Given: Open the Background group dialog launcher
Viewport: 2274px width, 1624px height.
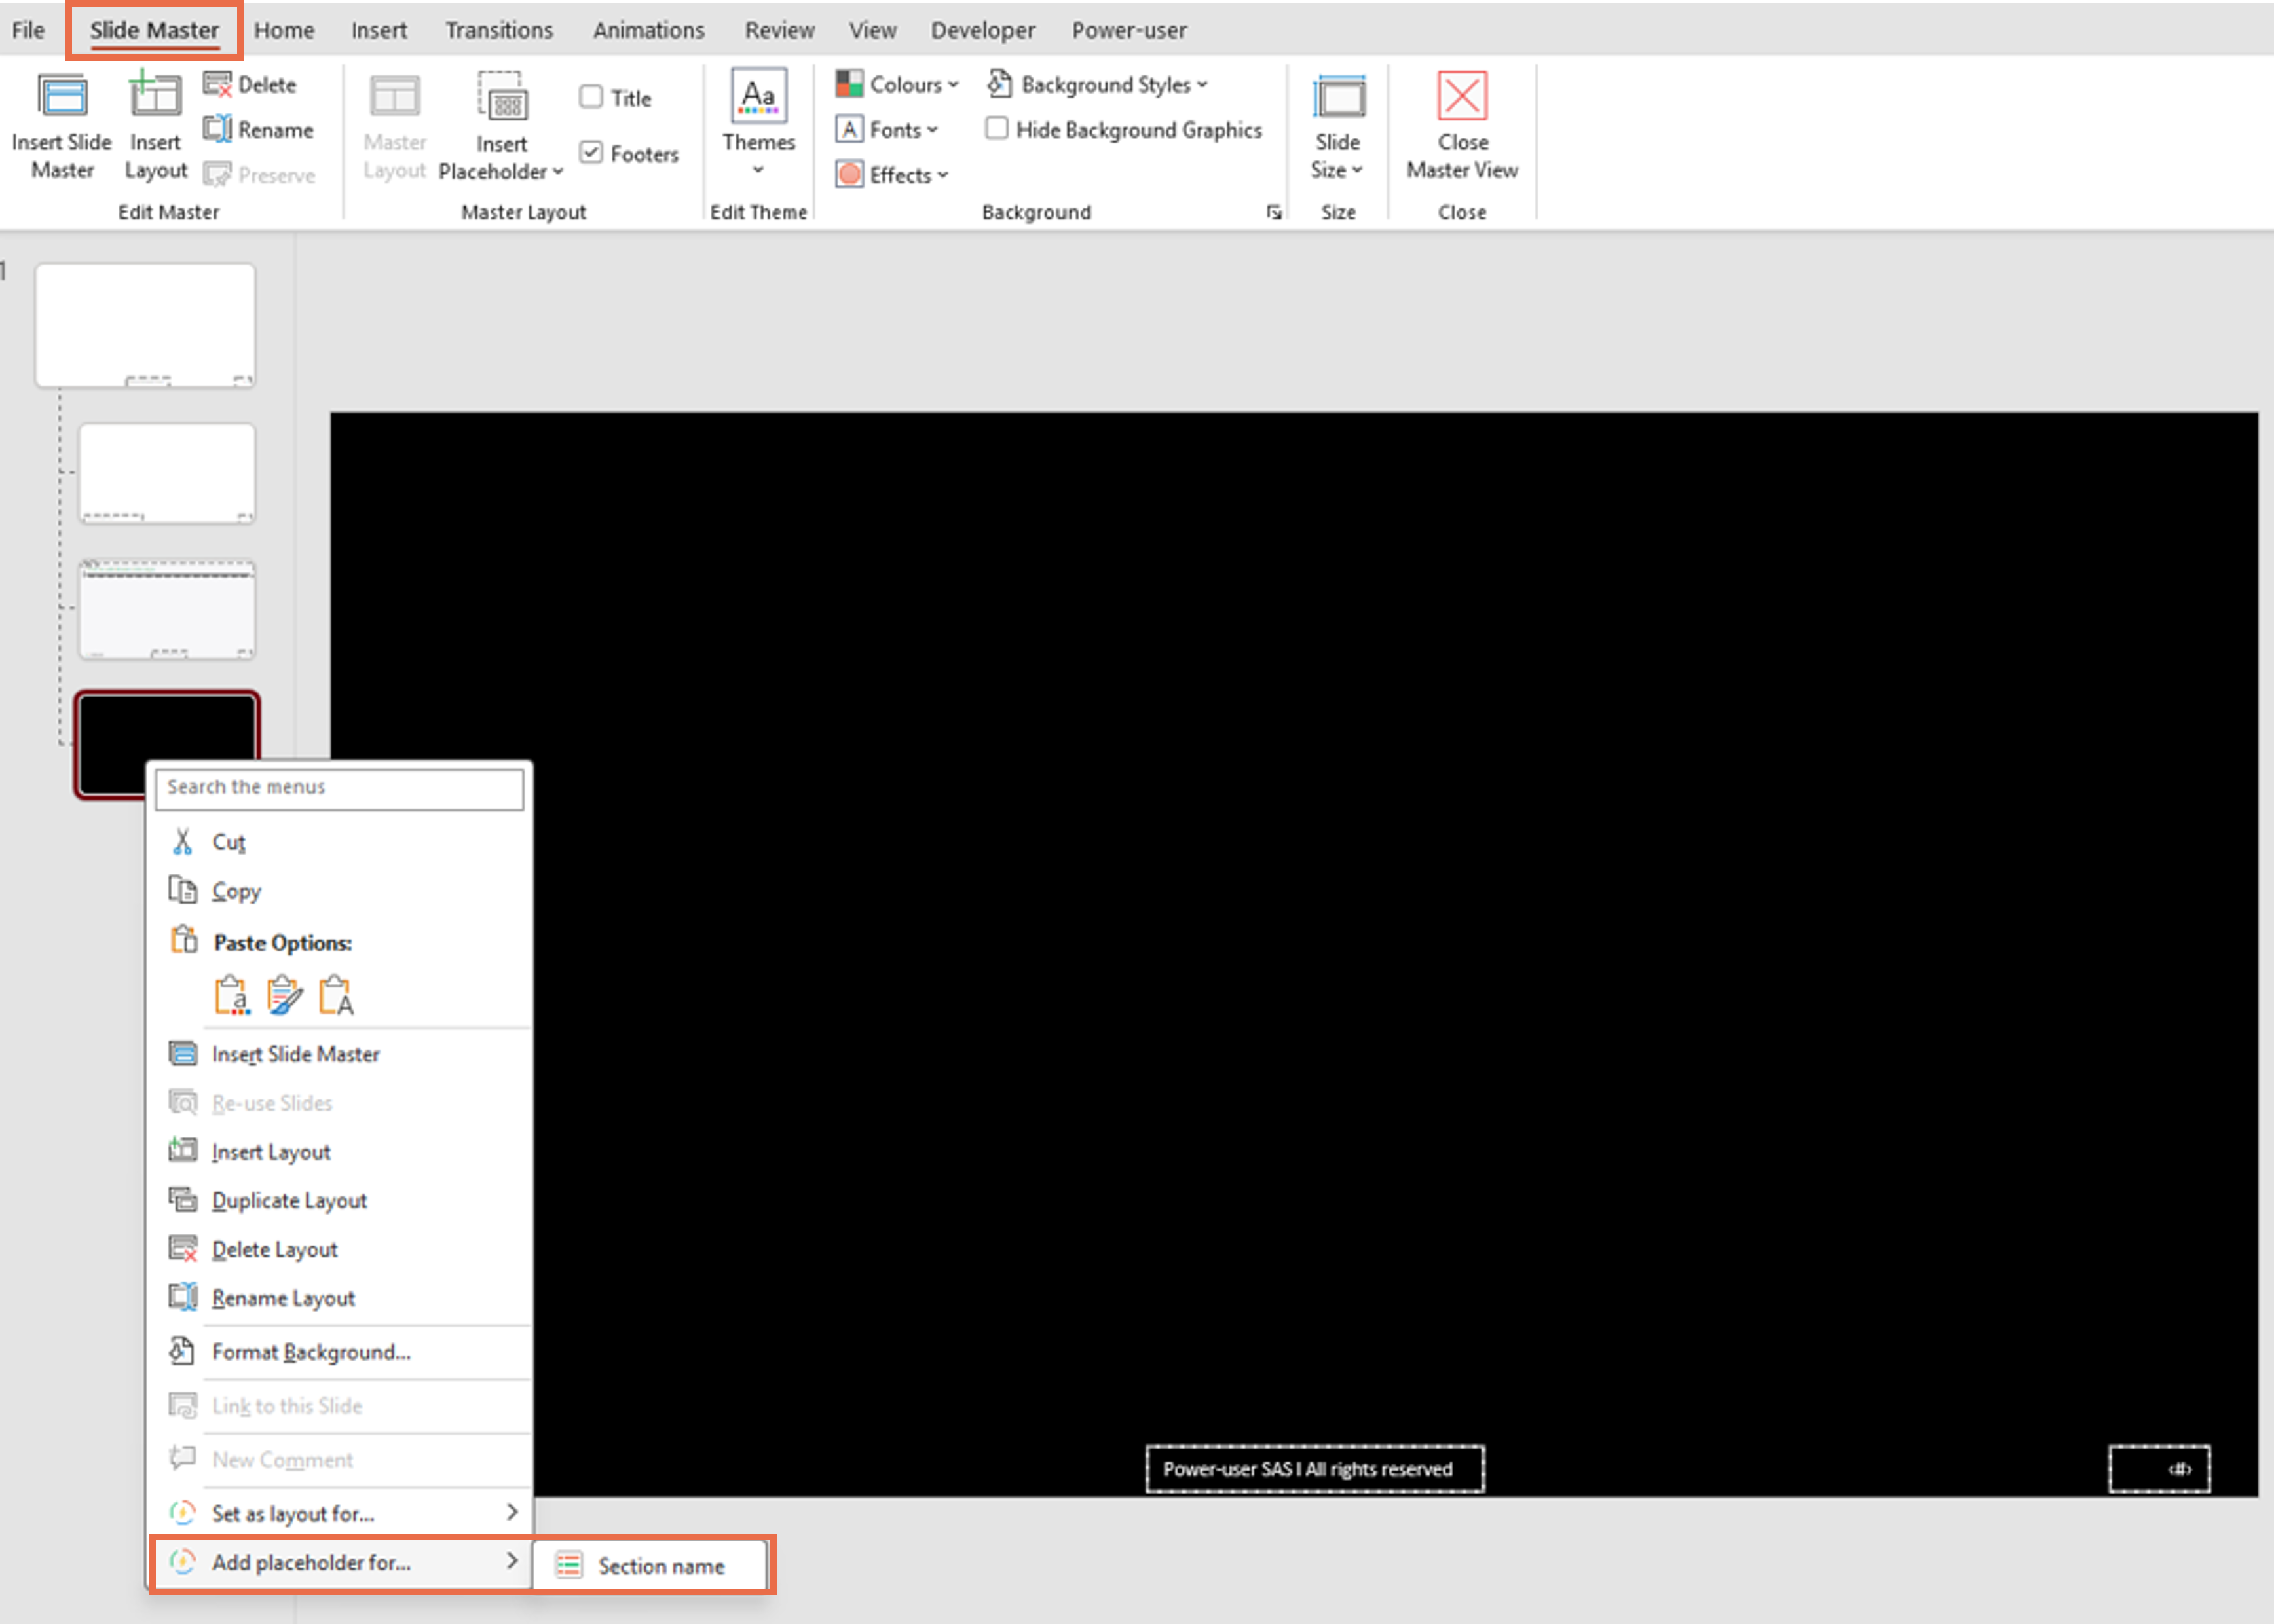Looking at the screenshot, I should coord(1274,212).
